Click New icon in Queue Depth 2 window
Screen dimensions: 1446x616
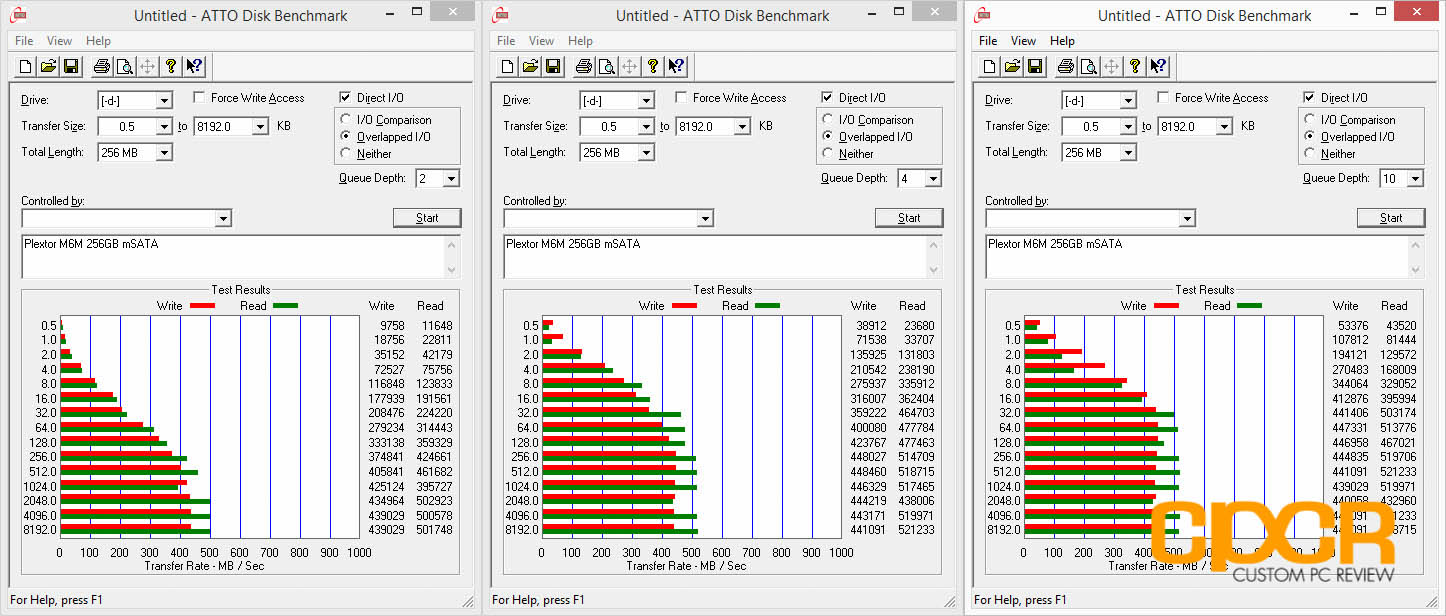coord(26,67)
